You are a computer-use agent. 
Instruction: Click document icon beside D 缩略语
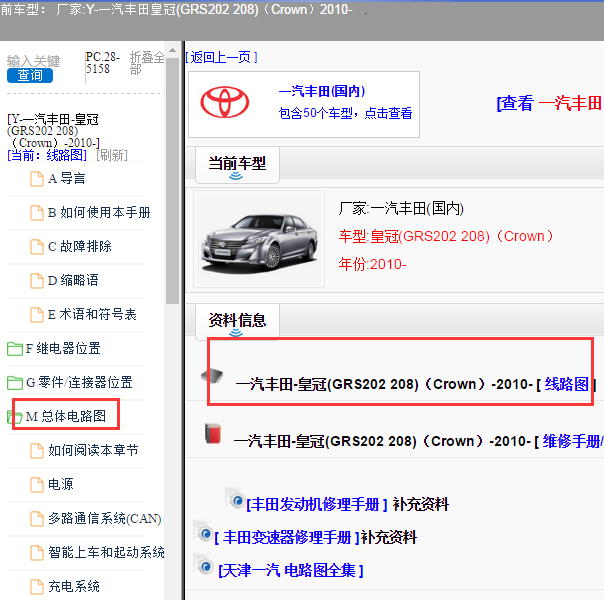[x=37, y=280]
